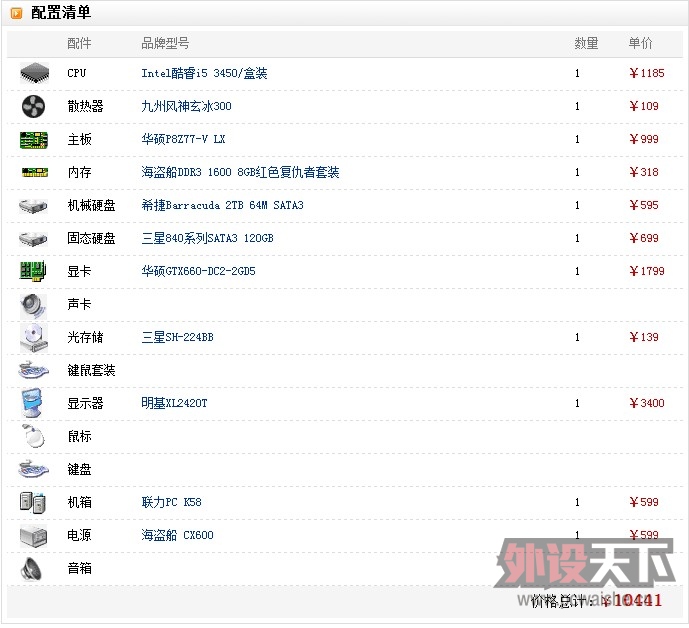The height and width of the screenshot is (628, 689).
Task: Click the 机箱 row price ¥599
Action: tap(643, 502)
